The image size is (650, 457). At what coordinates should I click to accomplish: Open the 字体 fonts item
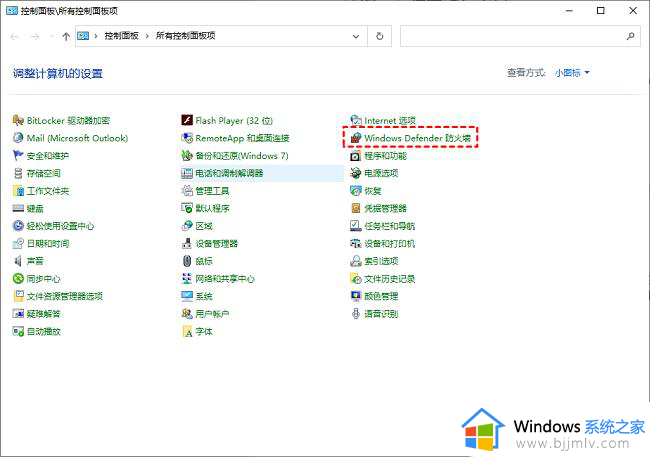204,331
